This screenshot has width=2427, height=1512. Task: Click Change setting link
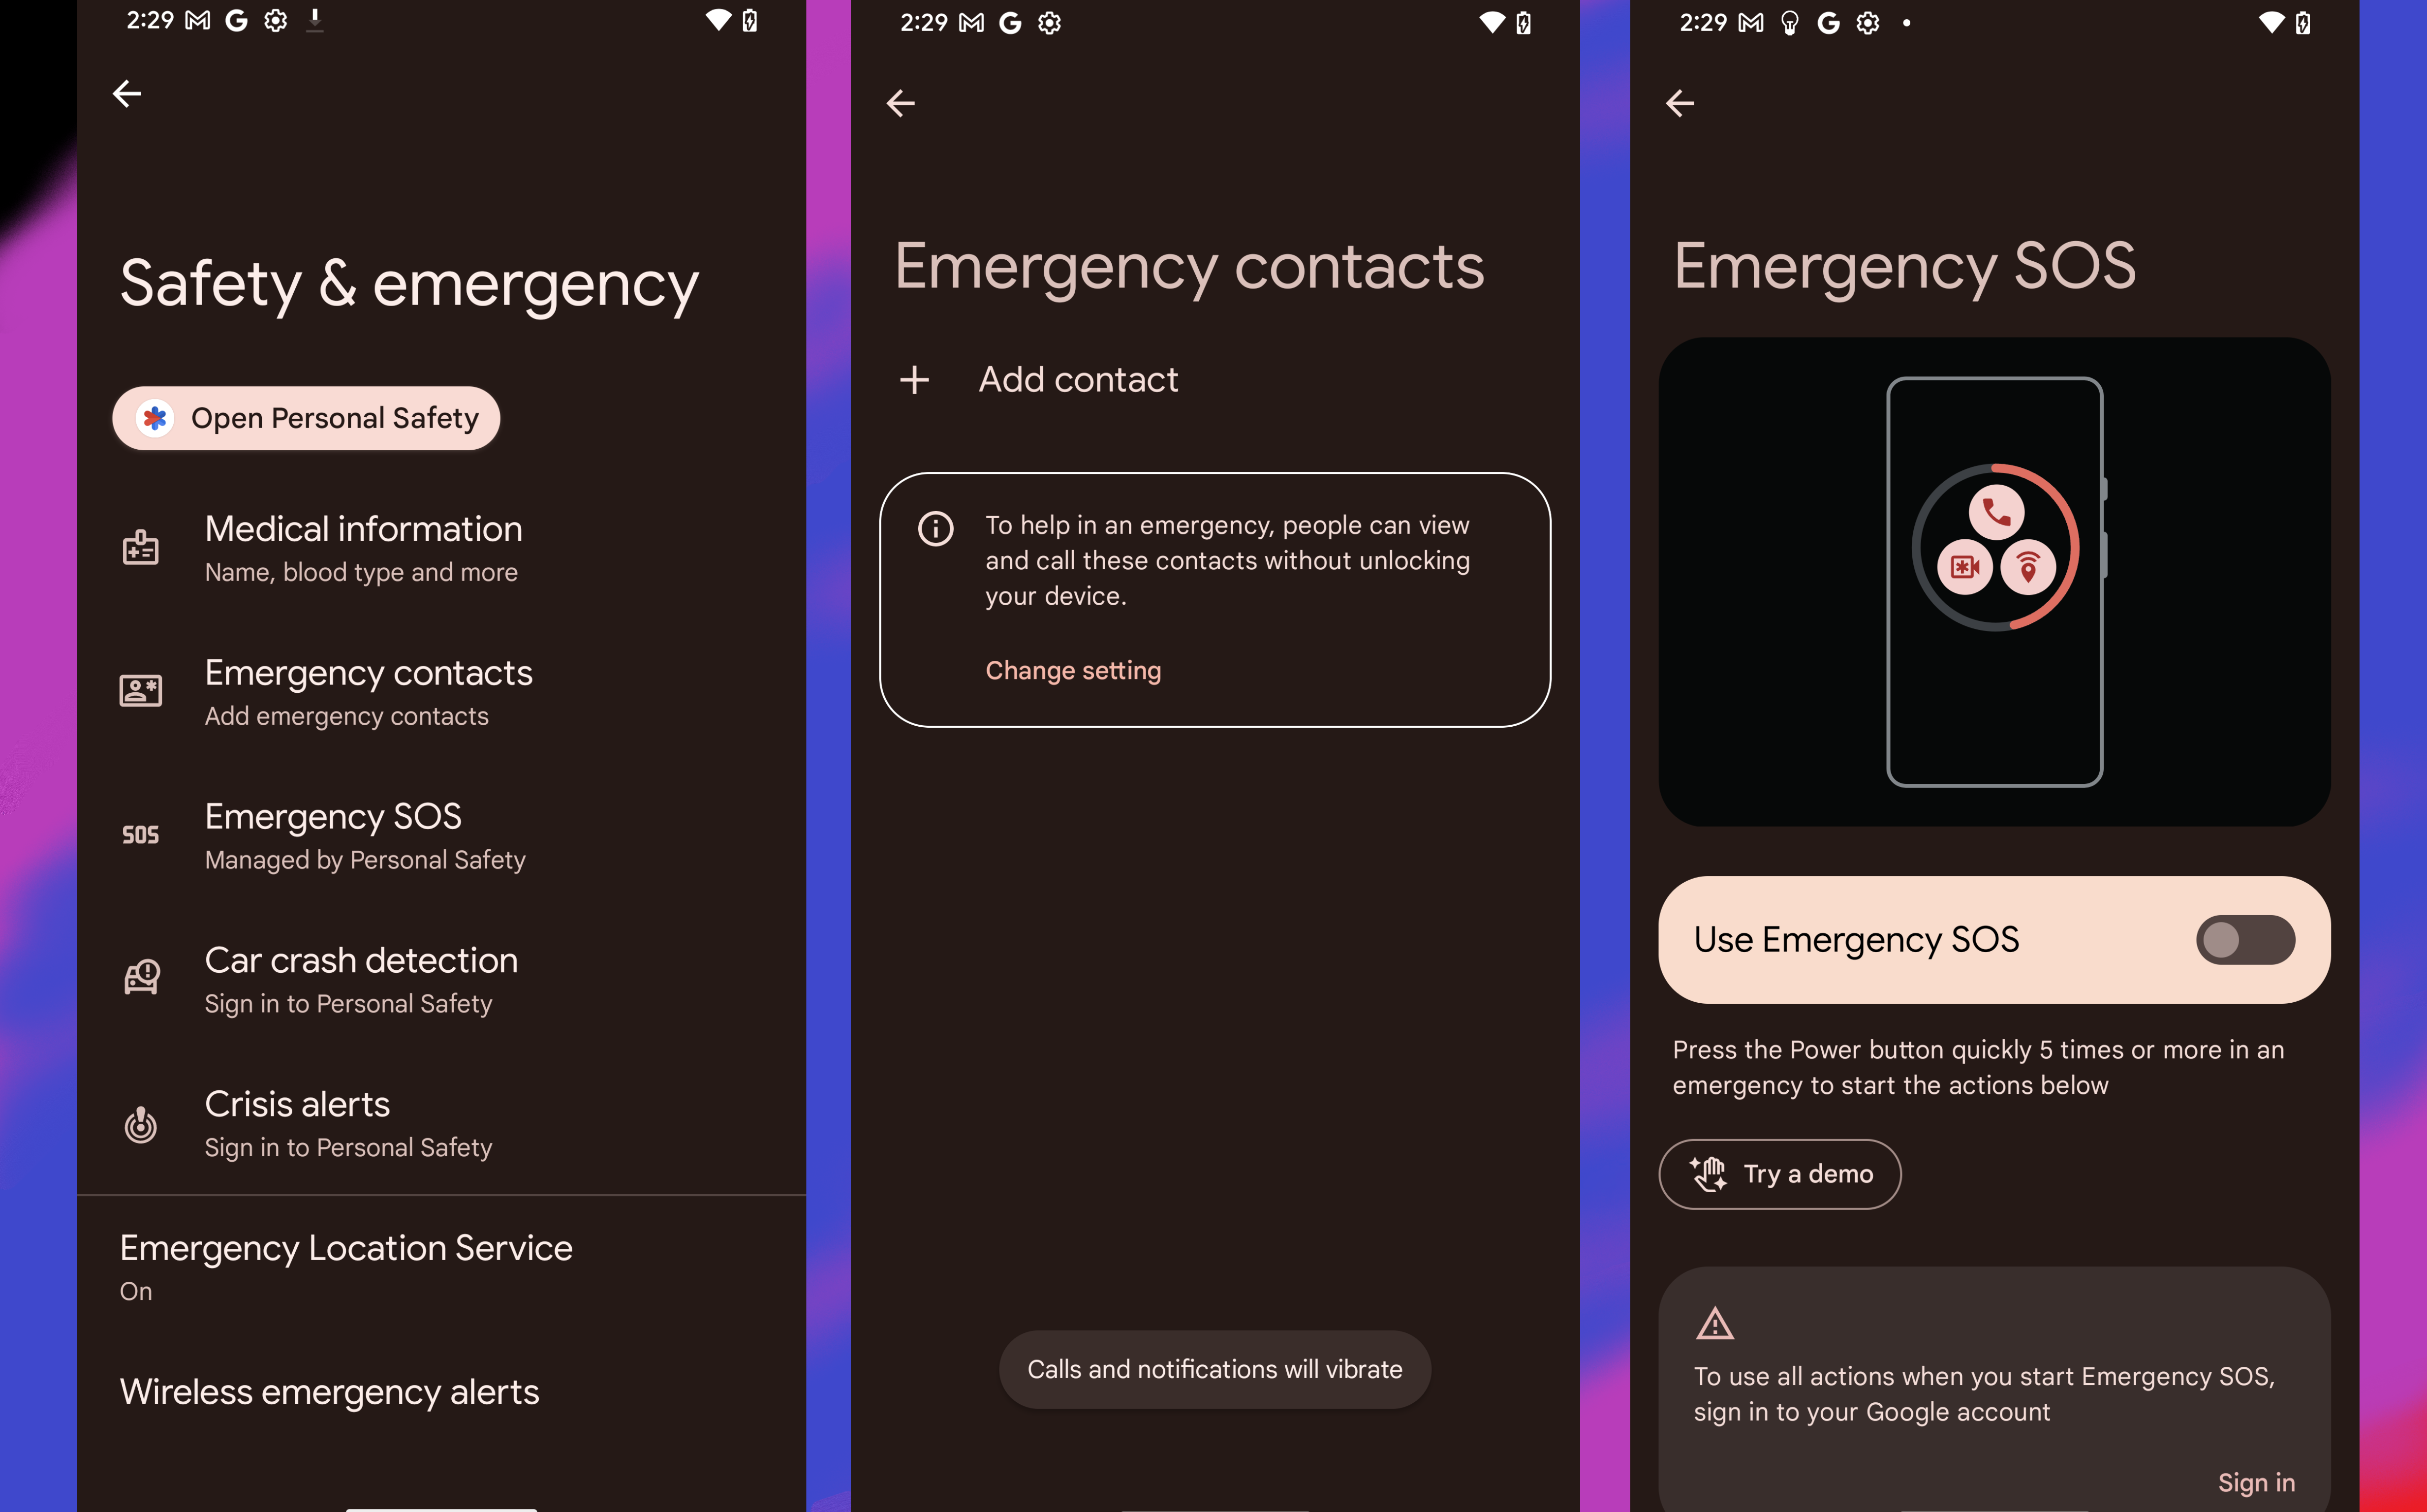(1070, 669)
